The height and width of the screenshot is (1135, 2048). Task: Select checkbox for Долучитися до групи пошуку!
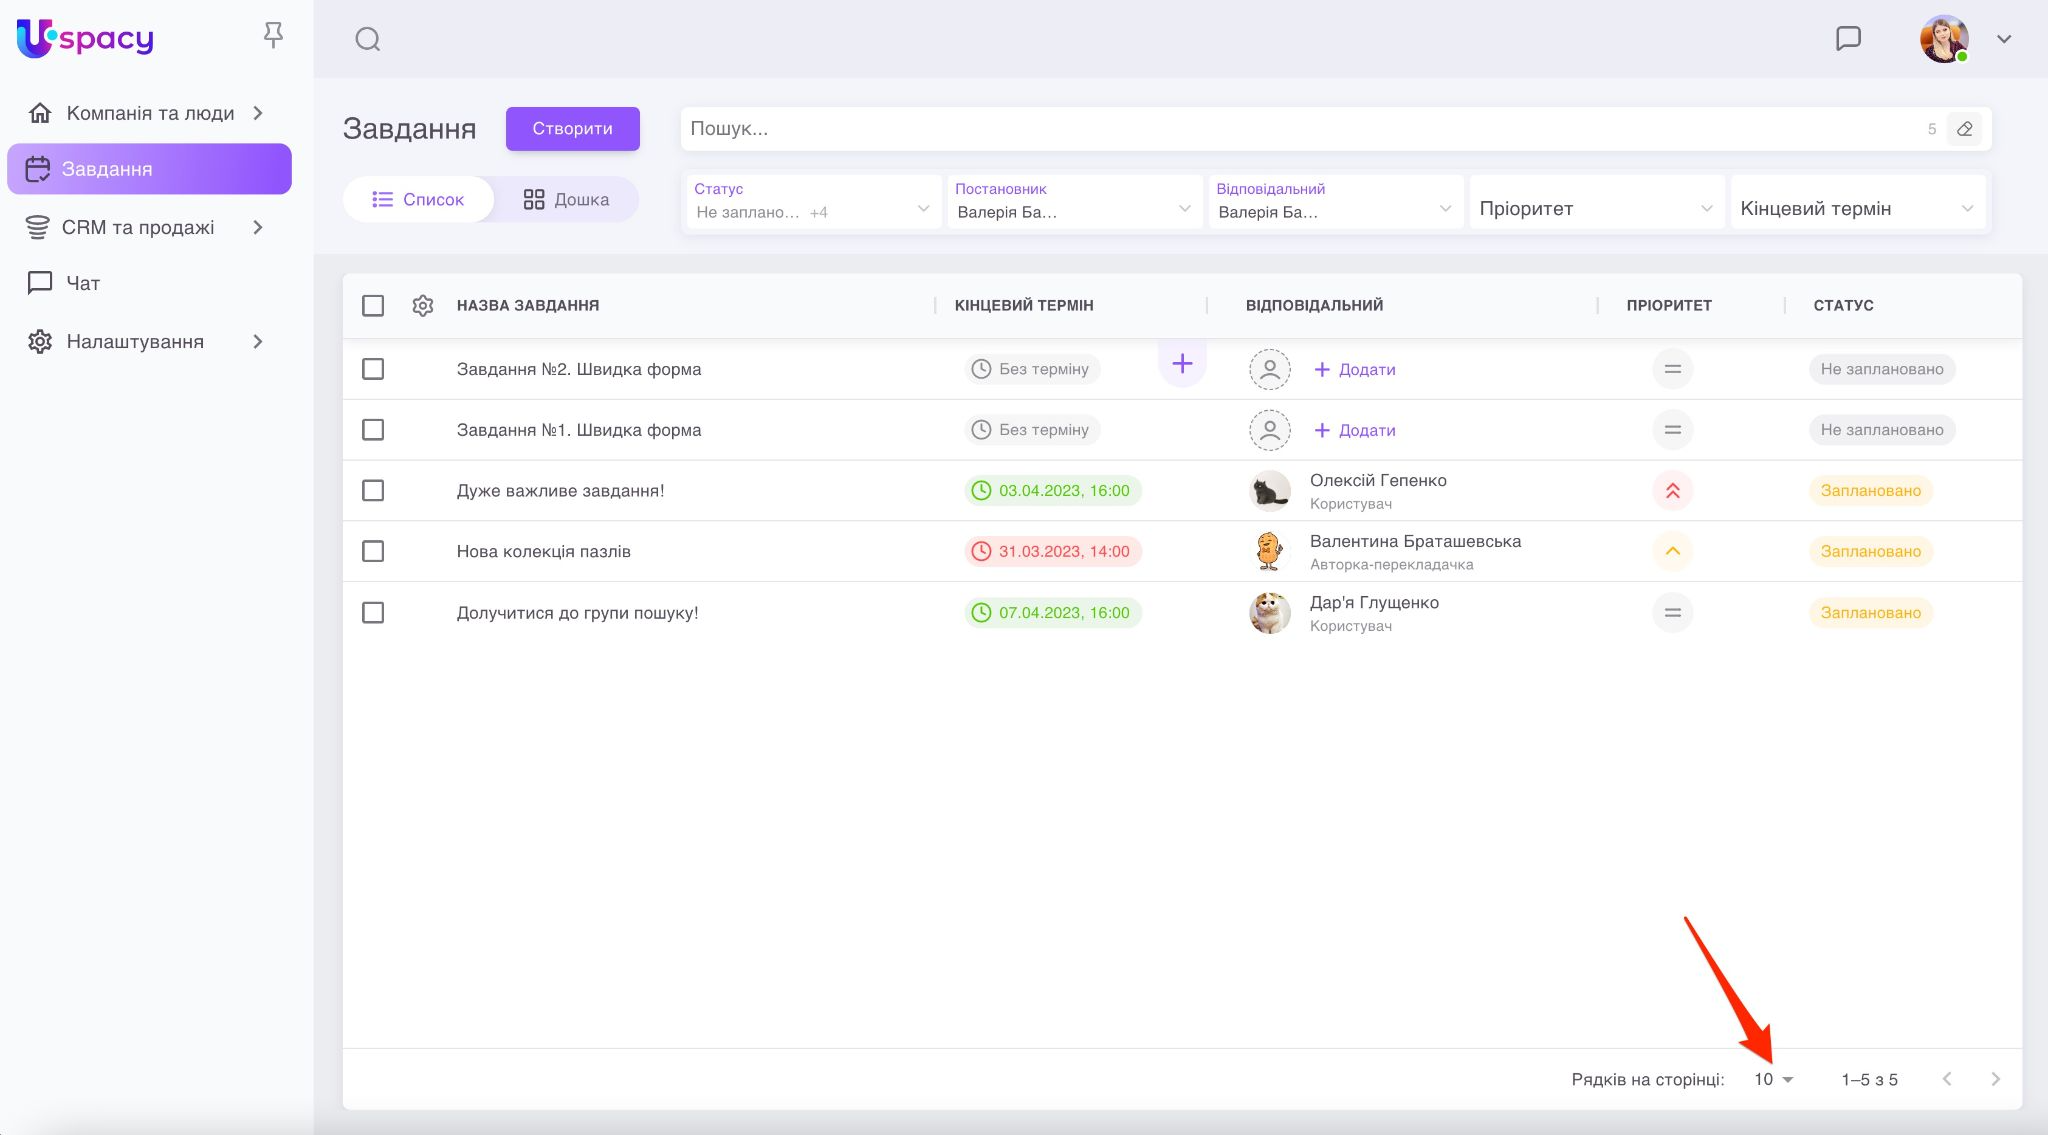coord(373,612)
